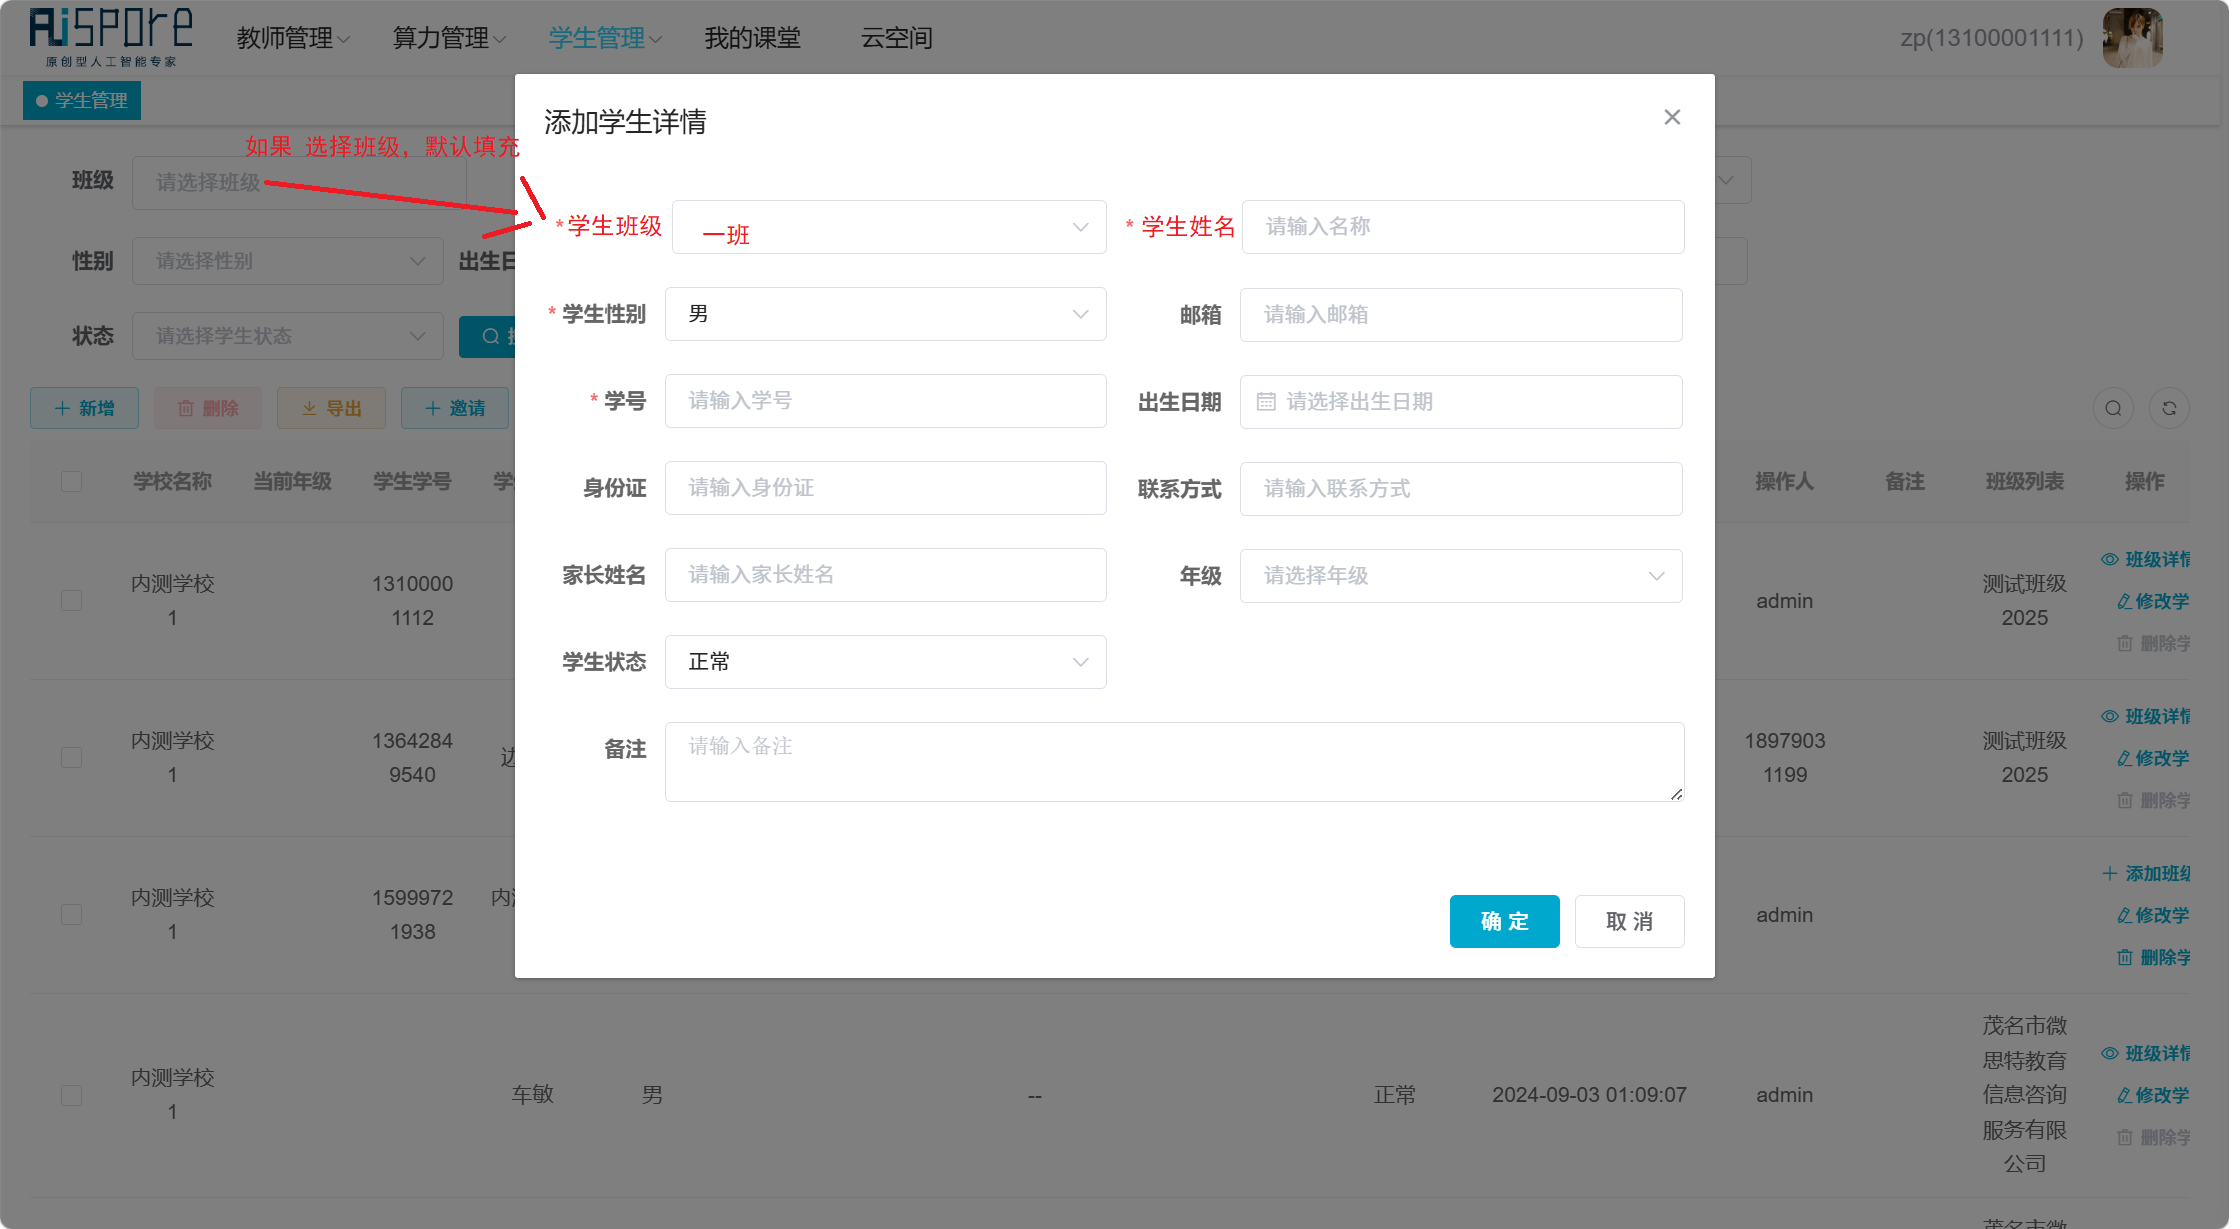Open the 年级 selection dropdown
Image resolution: width=2240 pixels, height=1229 pixels.
(1461, 576)
